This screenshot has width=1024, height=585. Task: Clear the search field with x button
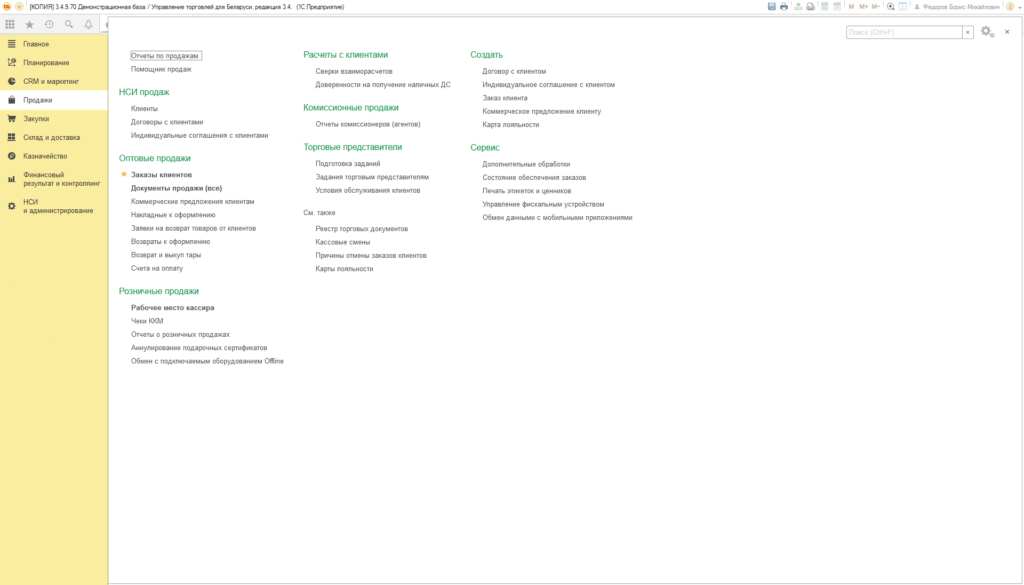point(968,32)
